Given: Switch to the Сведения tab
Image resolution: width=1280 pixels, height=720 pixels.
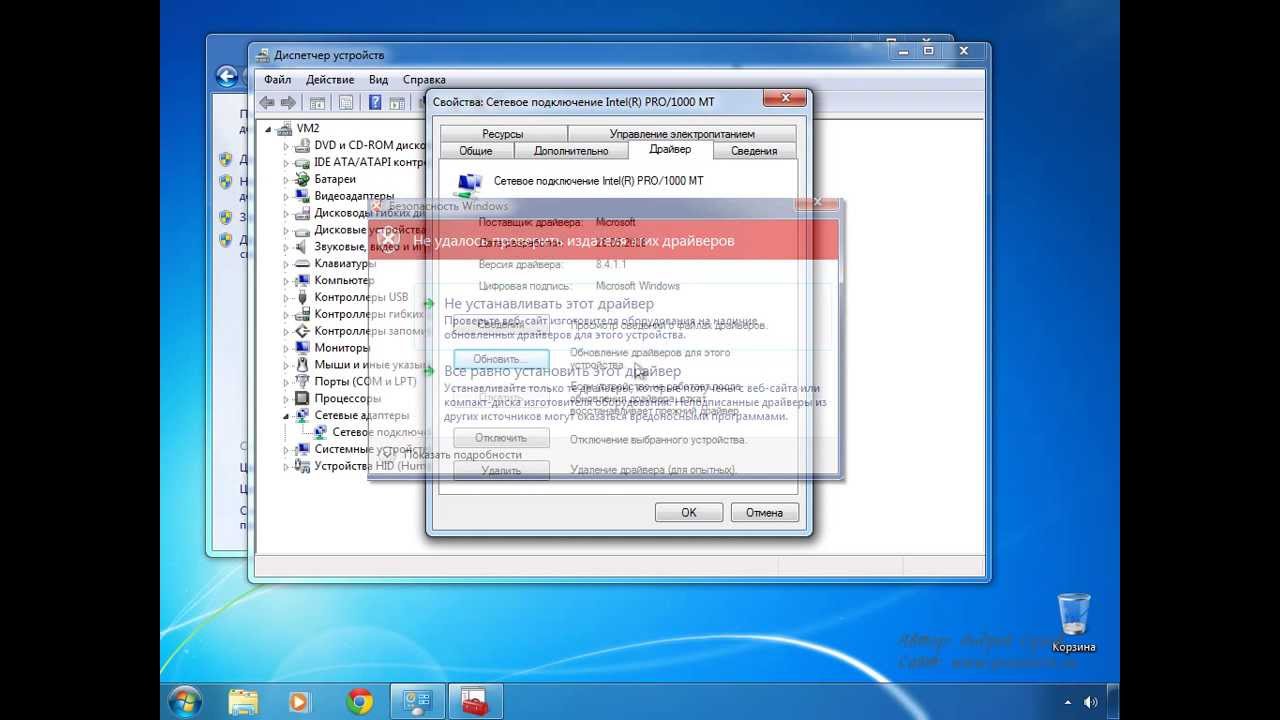Looking at the screenshot, I should pyautogui.click(x=754, y=150).
